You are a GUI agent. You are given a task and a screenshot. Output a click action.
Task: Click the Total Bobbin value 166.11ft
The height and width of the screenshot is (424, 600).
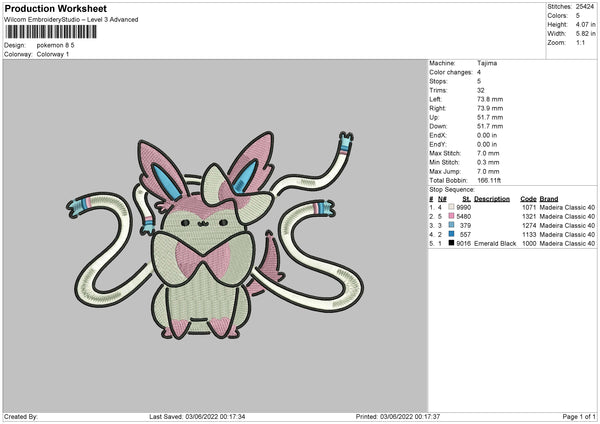coord(489,181)
